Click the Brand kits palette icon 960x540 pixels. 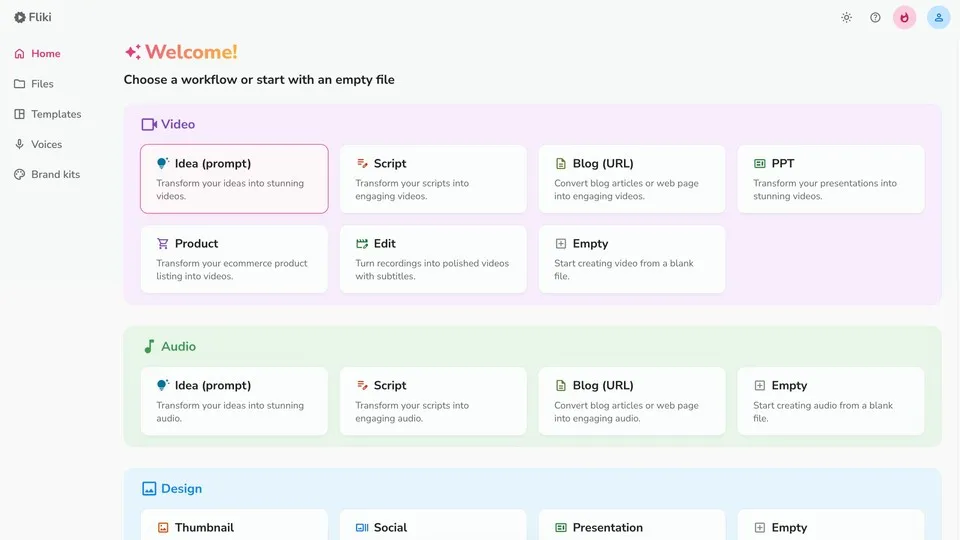coord(20,174)
